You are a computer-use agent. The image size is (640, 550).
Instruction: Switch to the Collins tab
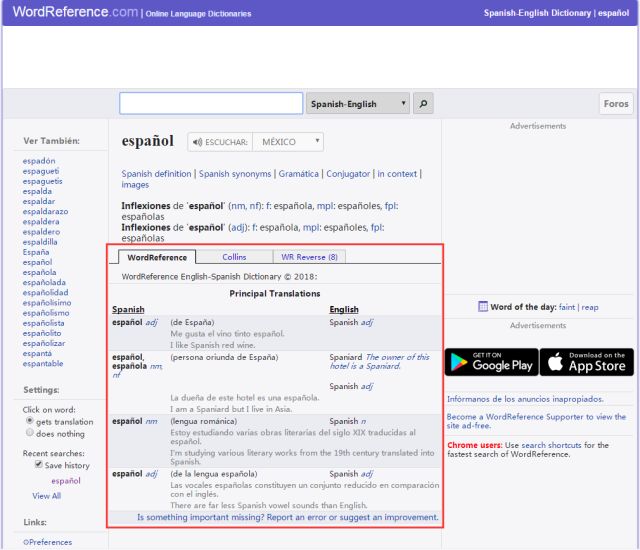[234, 257]
